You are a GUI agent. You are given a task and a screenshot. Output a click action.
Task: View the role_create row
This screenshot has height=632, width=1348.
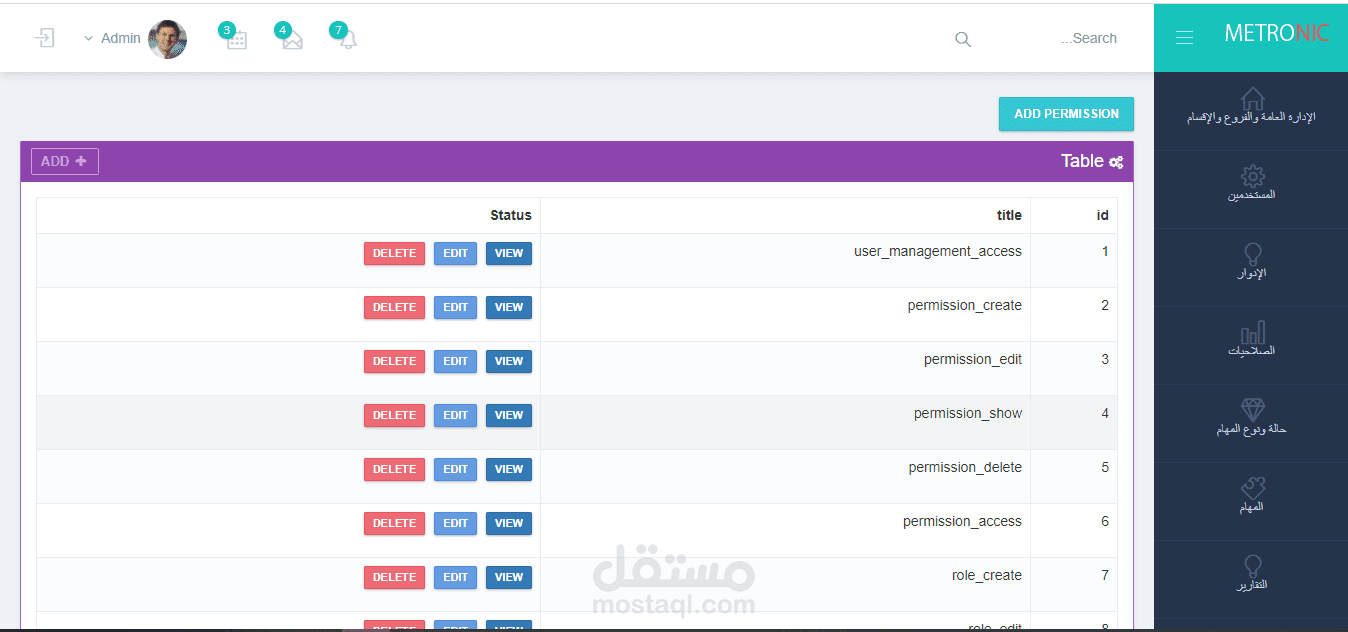[509, 578]
